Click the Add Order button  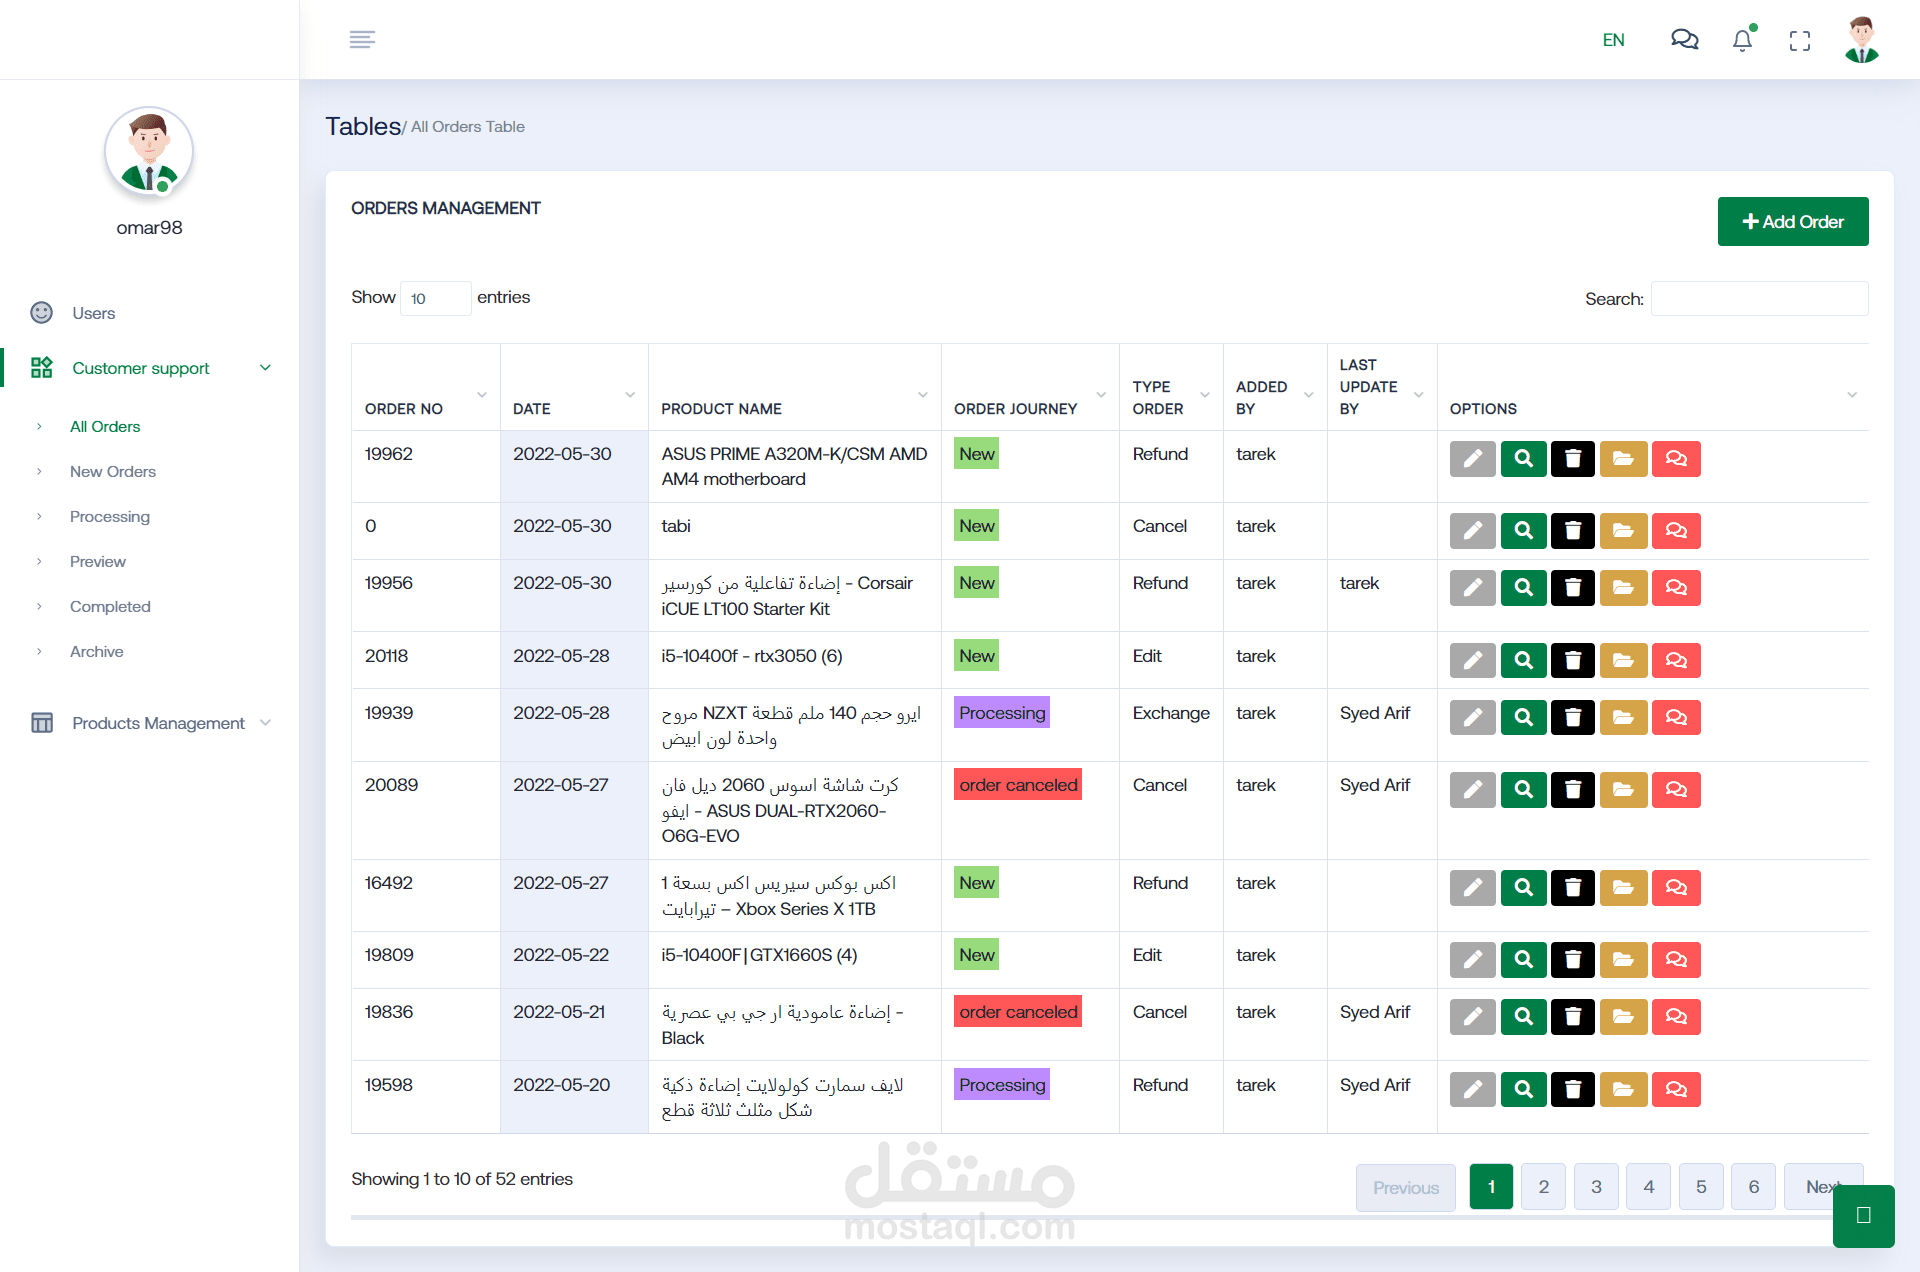pyautogui.click(x=1792, y=222)
